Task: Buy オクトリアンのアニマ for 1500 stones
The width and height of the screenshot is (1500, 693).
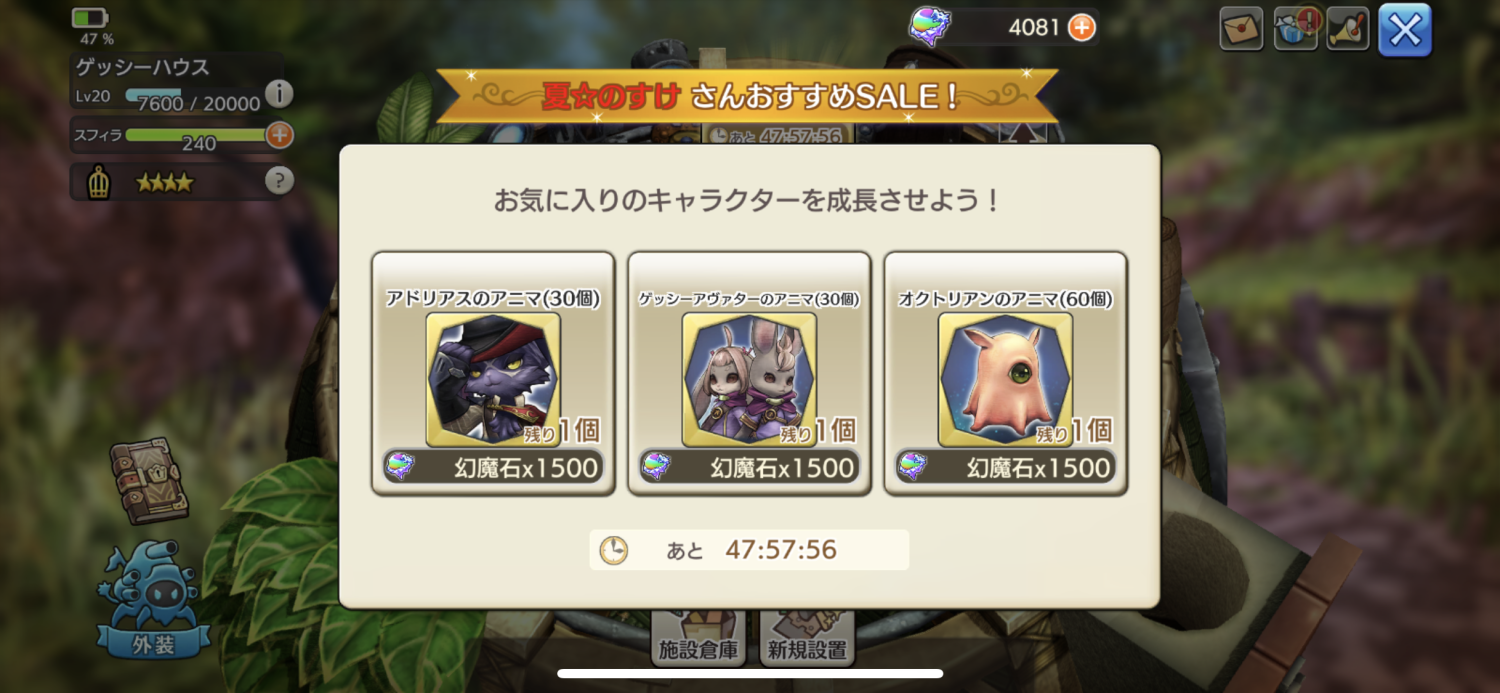Action: click(x=1005, y=467)
